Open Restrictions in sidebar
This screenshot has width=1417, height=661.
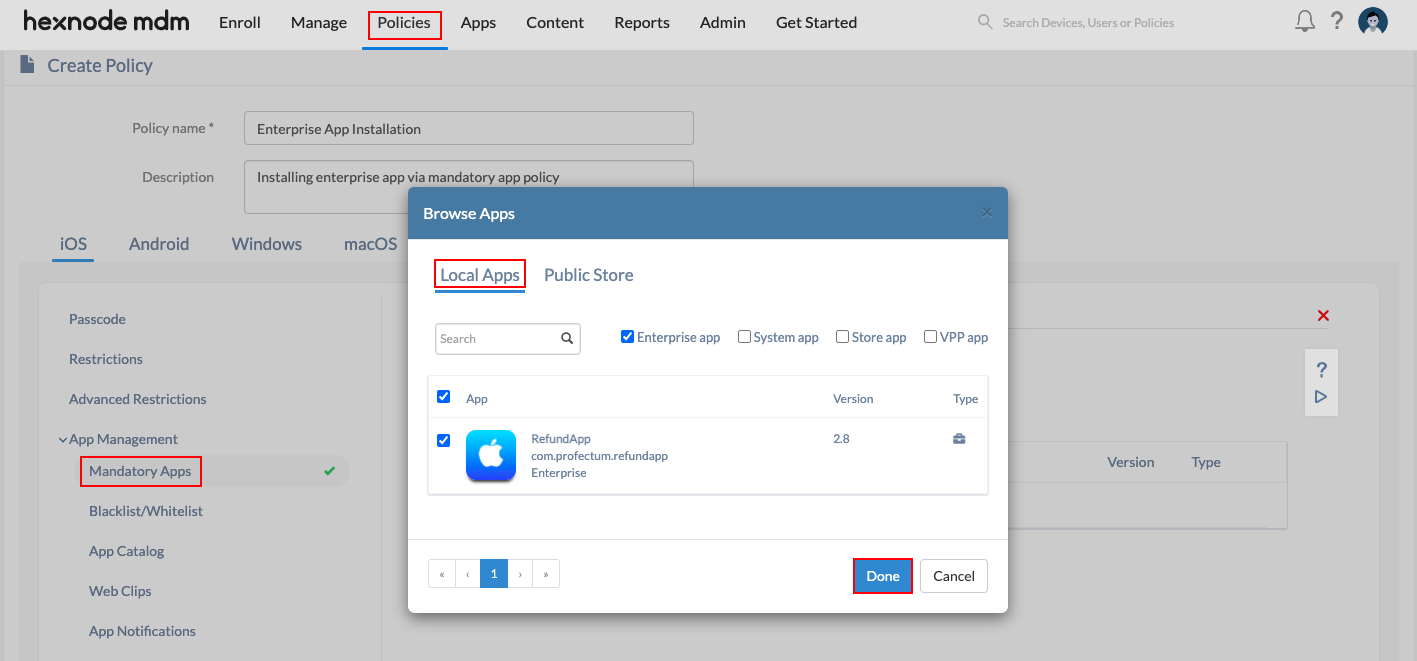click(106, 359)
